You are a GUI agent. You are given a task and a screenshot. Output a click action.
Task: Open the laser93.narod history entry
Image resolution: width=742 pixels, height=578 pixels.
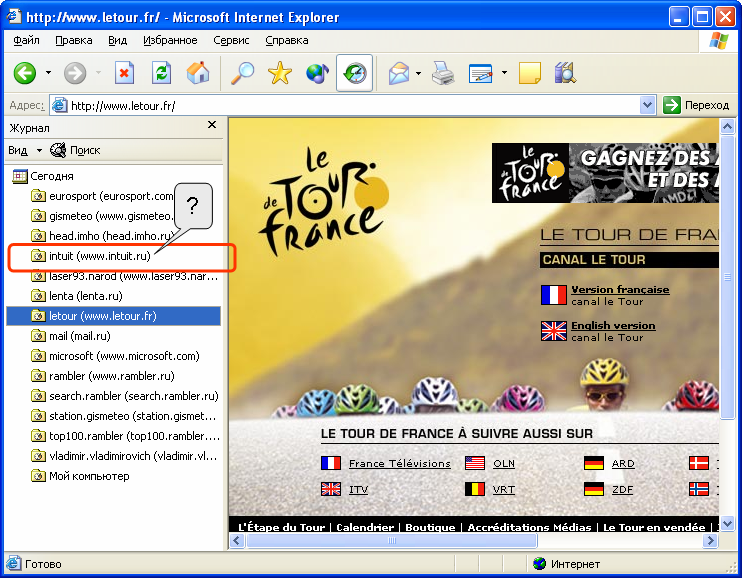pos(124,276)
